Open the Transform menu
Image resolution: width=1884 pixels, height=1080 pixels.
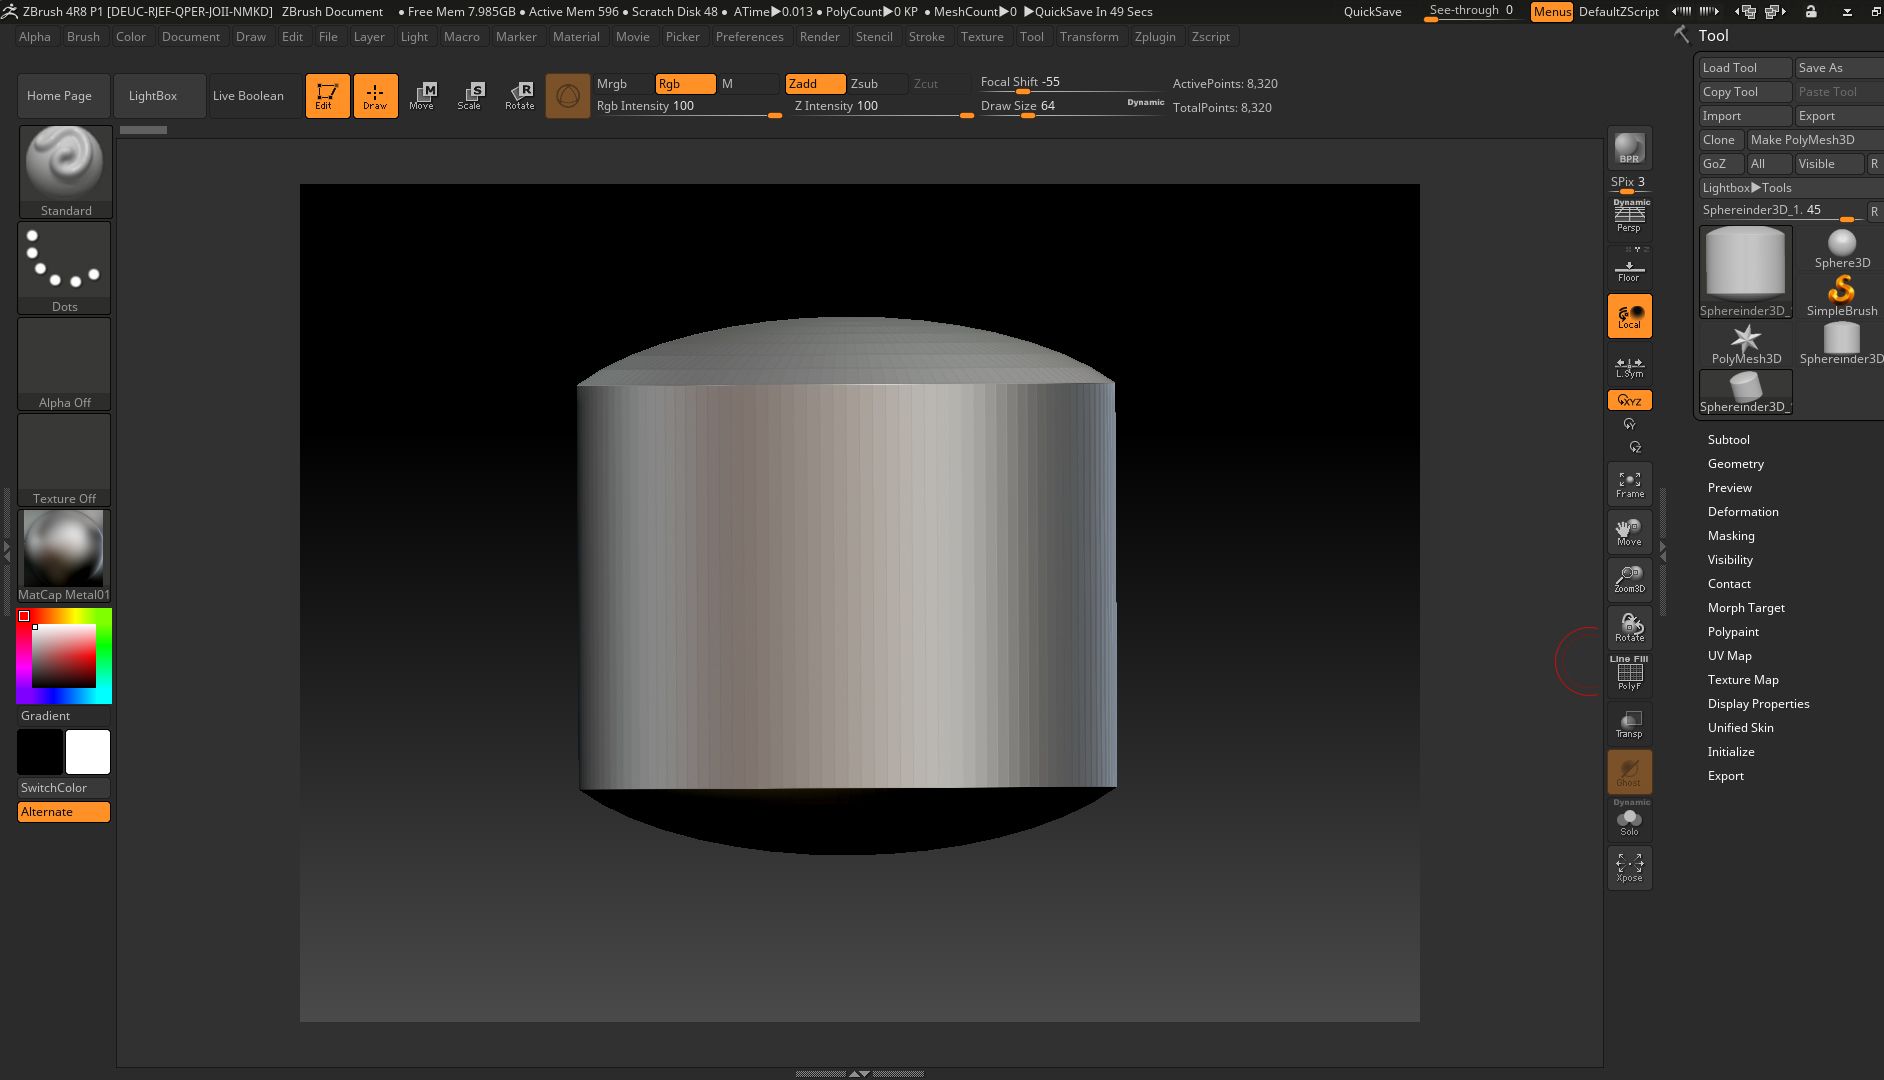[x=1089, y=37]
